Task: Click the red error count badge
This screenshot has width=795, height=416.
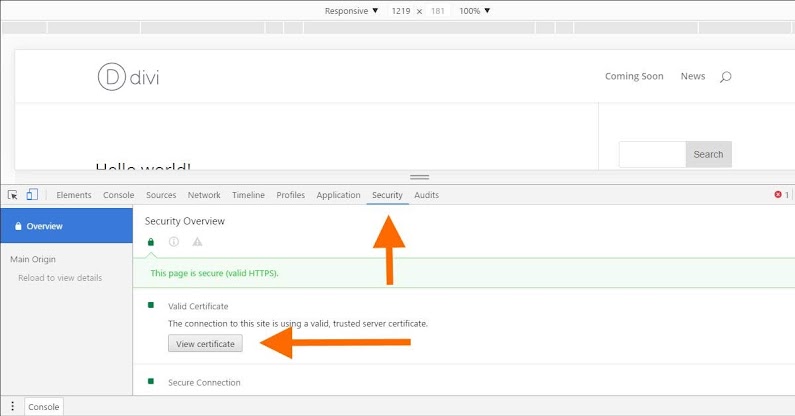Action: coord(781,194)
